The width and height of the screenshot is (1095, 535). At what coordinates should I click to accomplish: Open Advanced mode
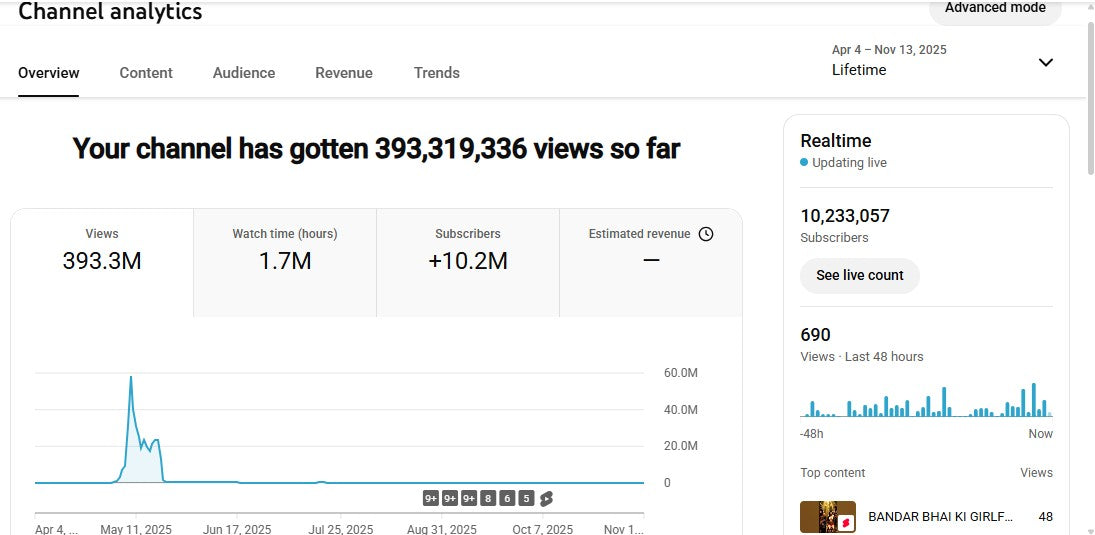tap(994, 8)
